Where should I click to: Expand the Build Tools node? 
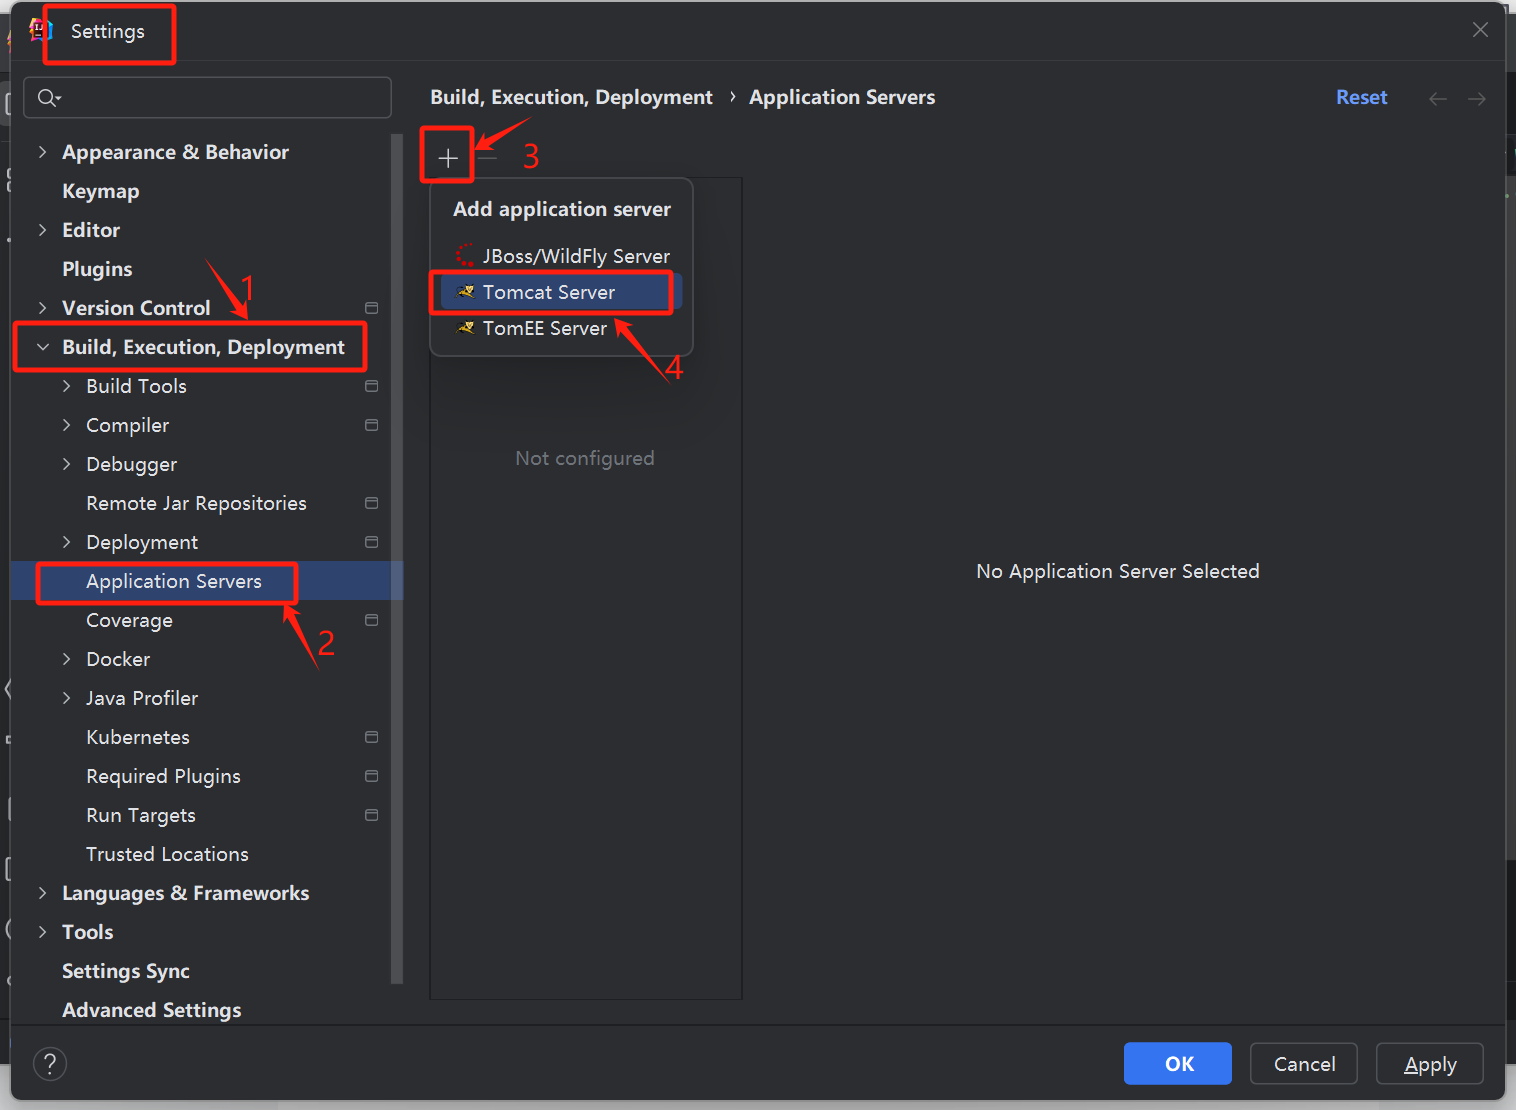(66, 386)
